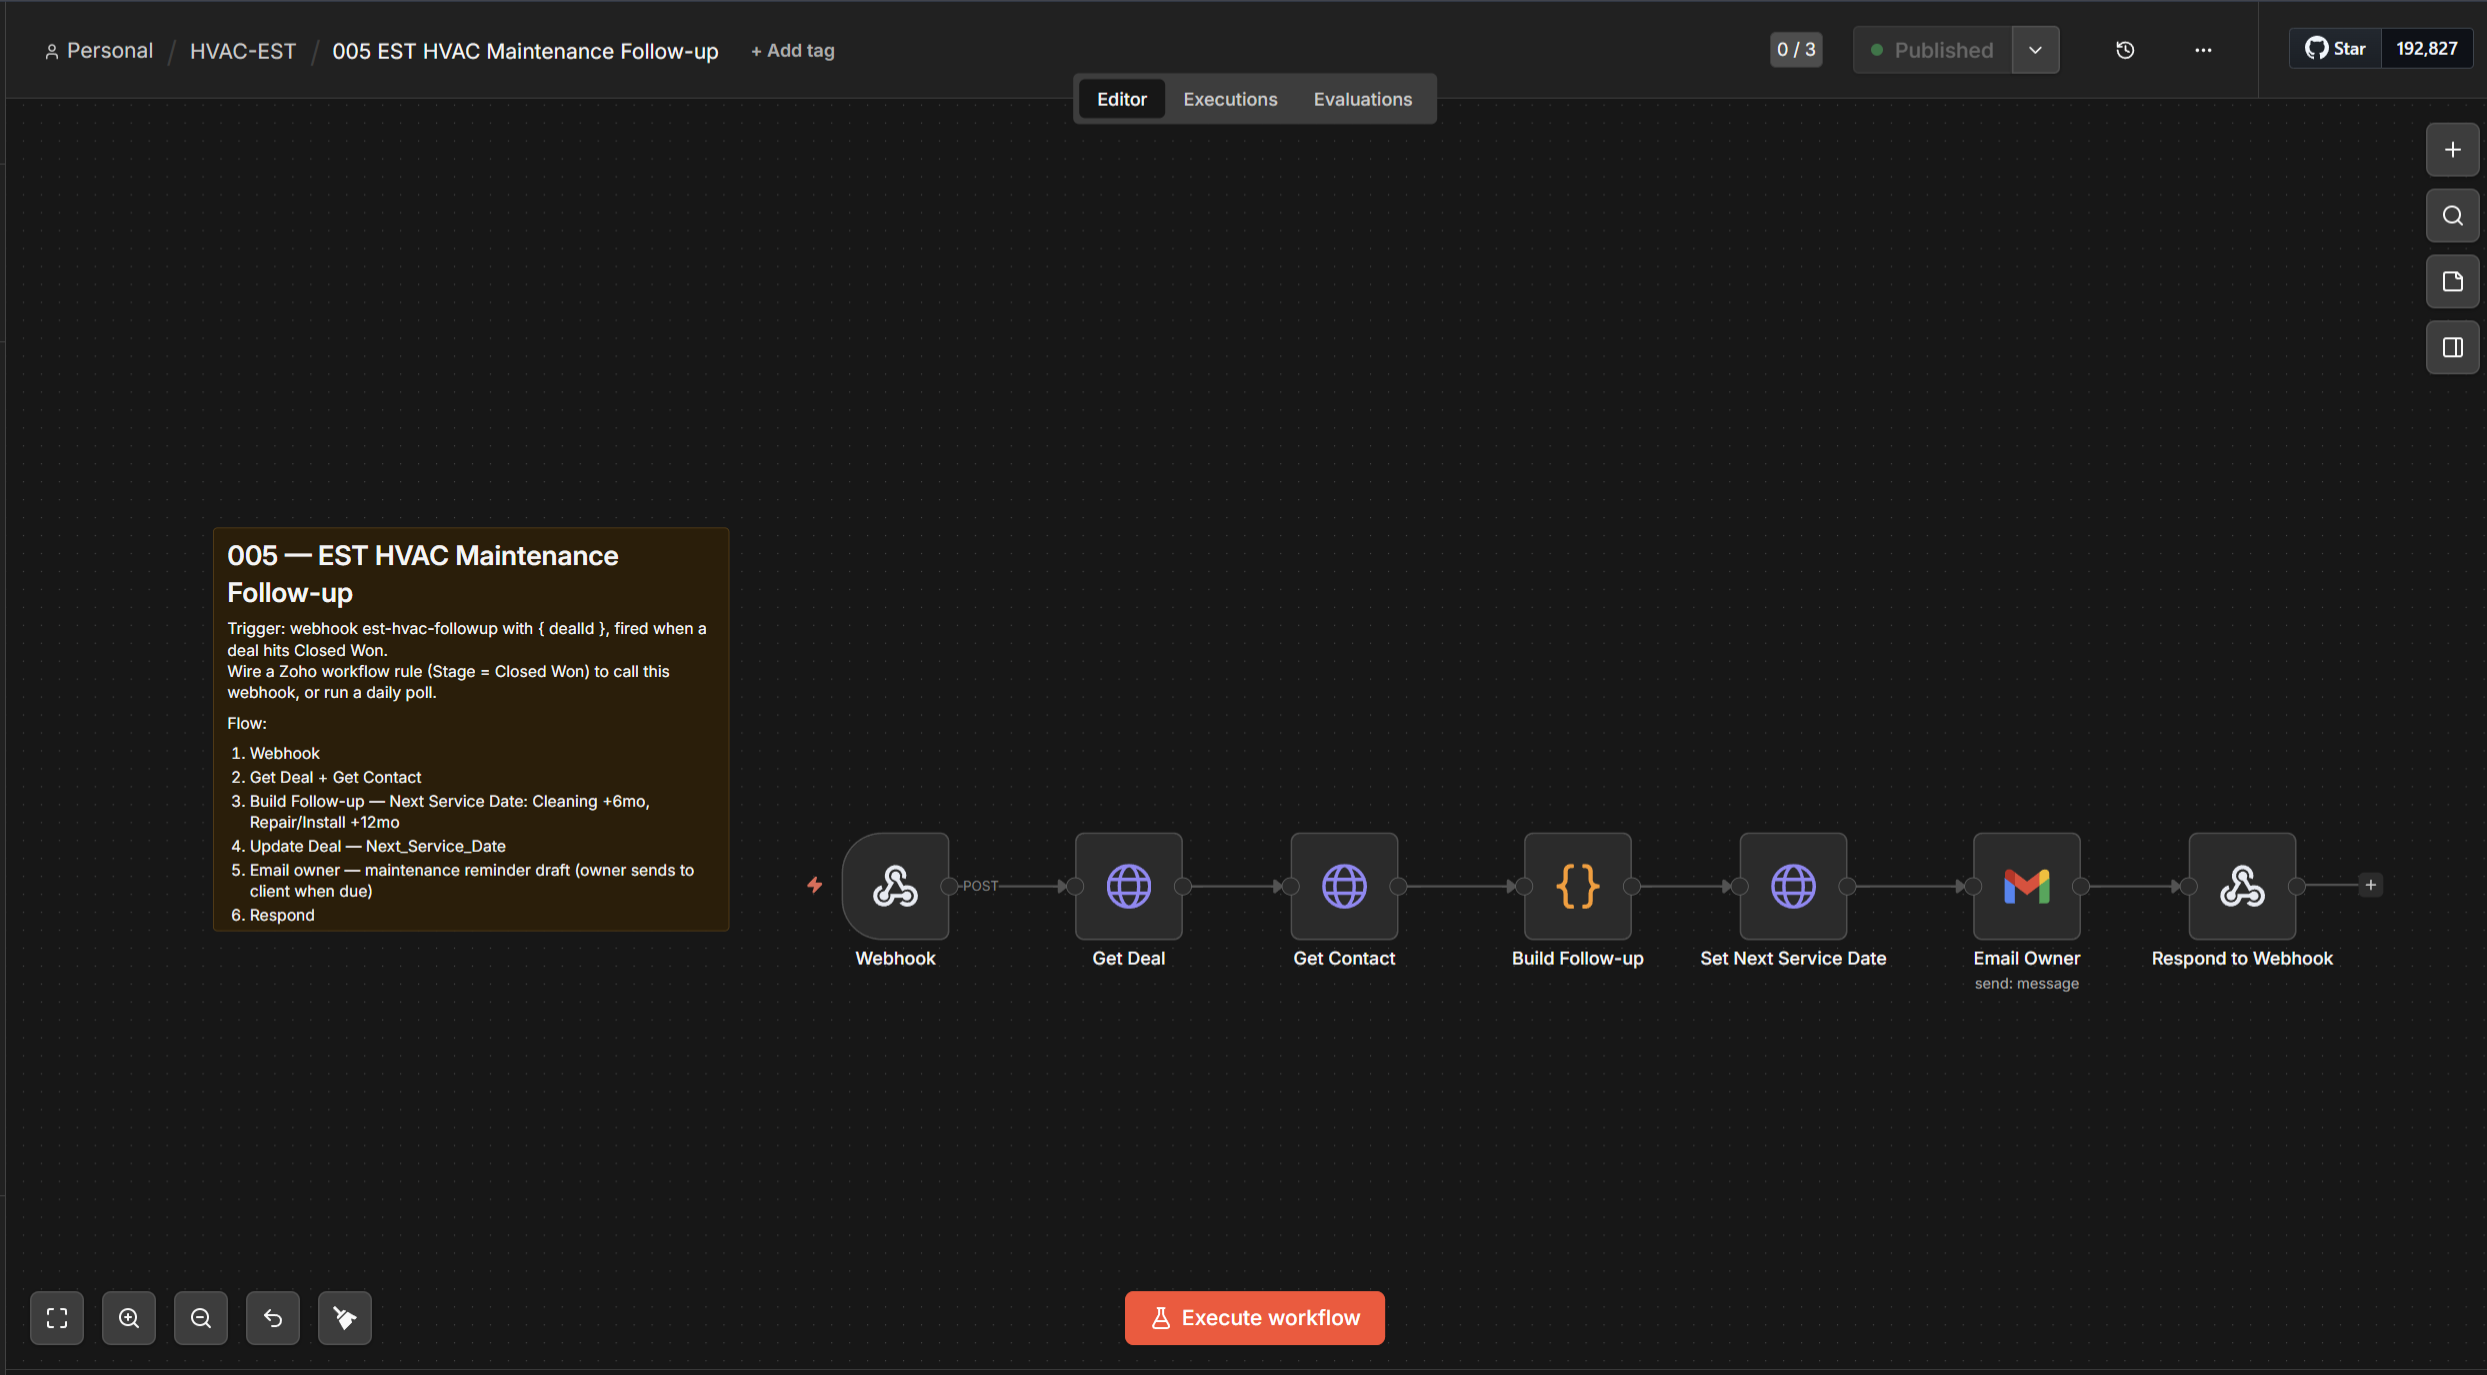The height and width of the screenshot is (1375, 2487).
Task: Switch to the Evaluations tab
Action: click(x=1362, y=99)
